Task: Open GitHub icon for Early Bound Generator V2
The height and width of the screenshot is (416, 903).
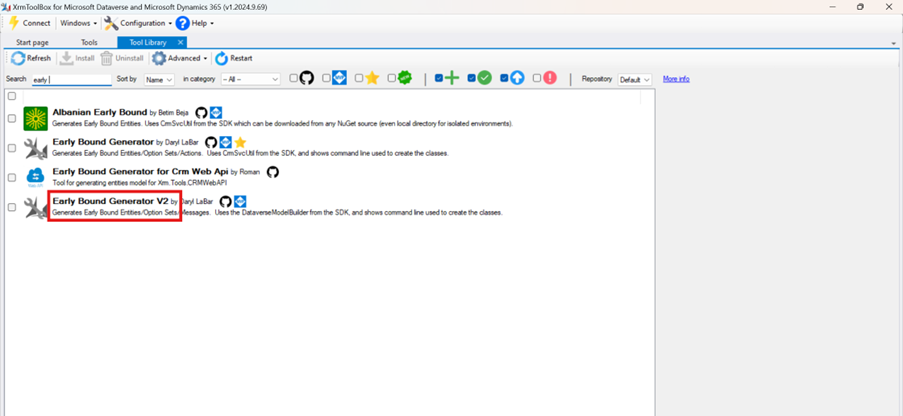Action: pyautogui.click(x=225, y=202)
